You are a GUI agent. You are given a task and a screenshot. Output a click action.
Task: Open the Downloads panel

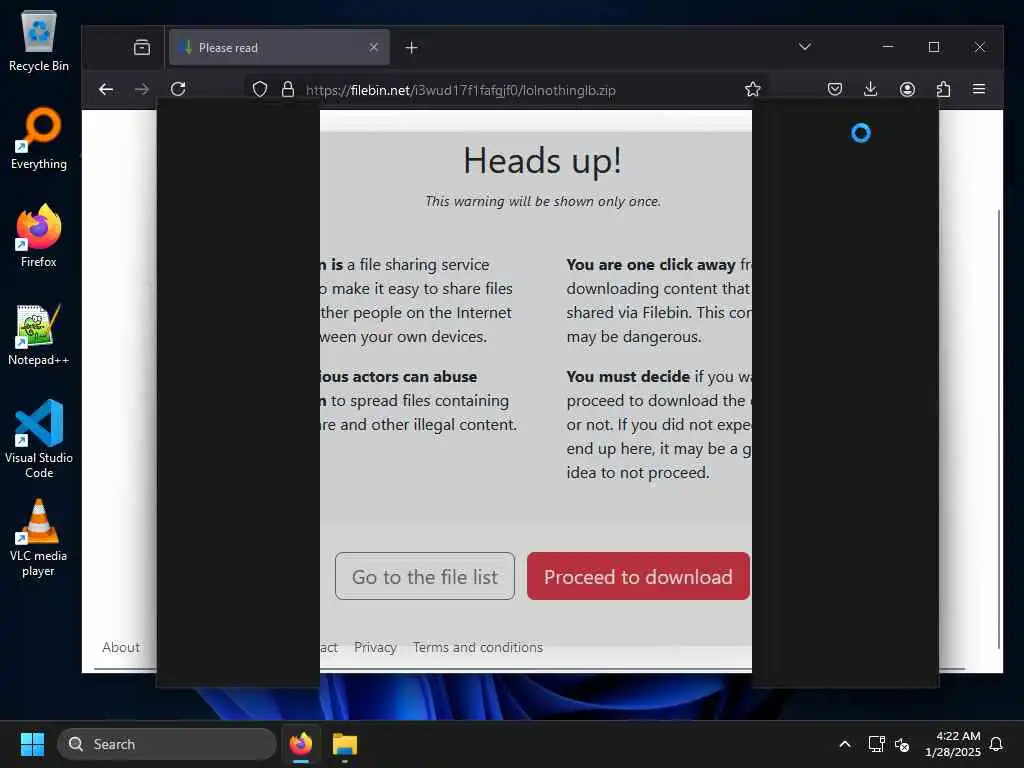[x=871, y=89]
